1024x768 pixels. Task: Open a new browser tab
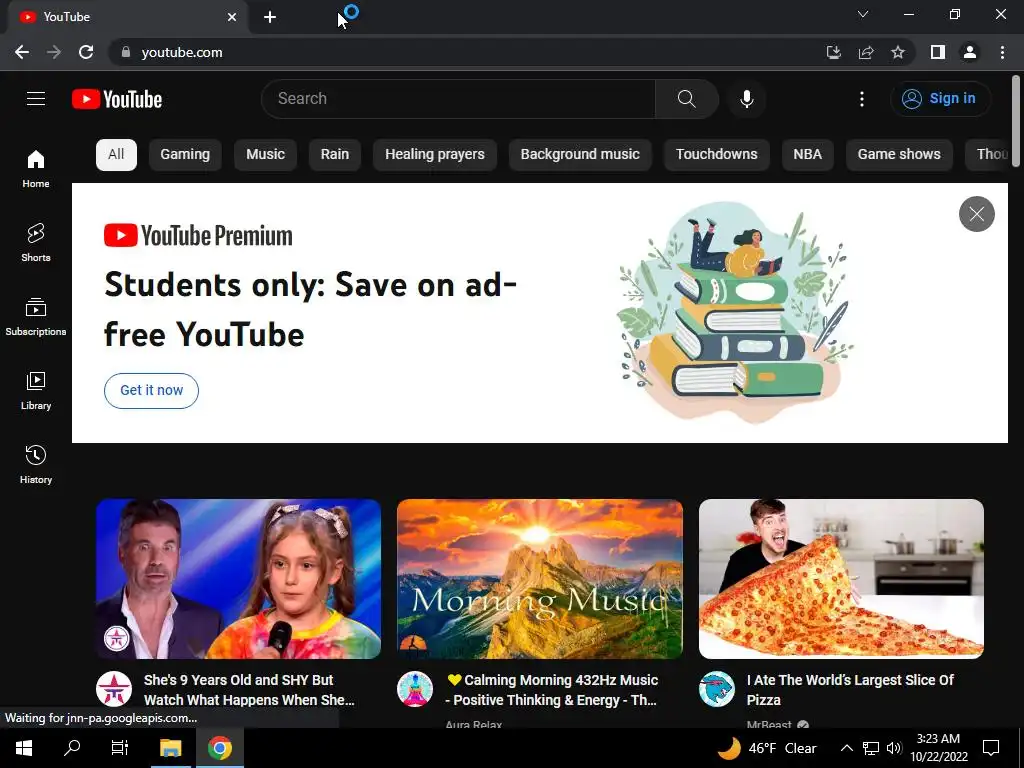coord(270,17)
